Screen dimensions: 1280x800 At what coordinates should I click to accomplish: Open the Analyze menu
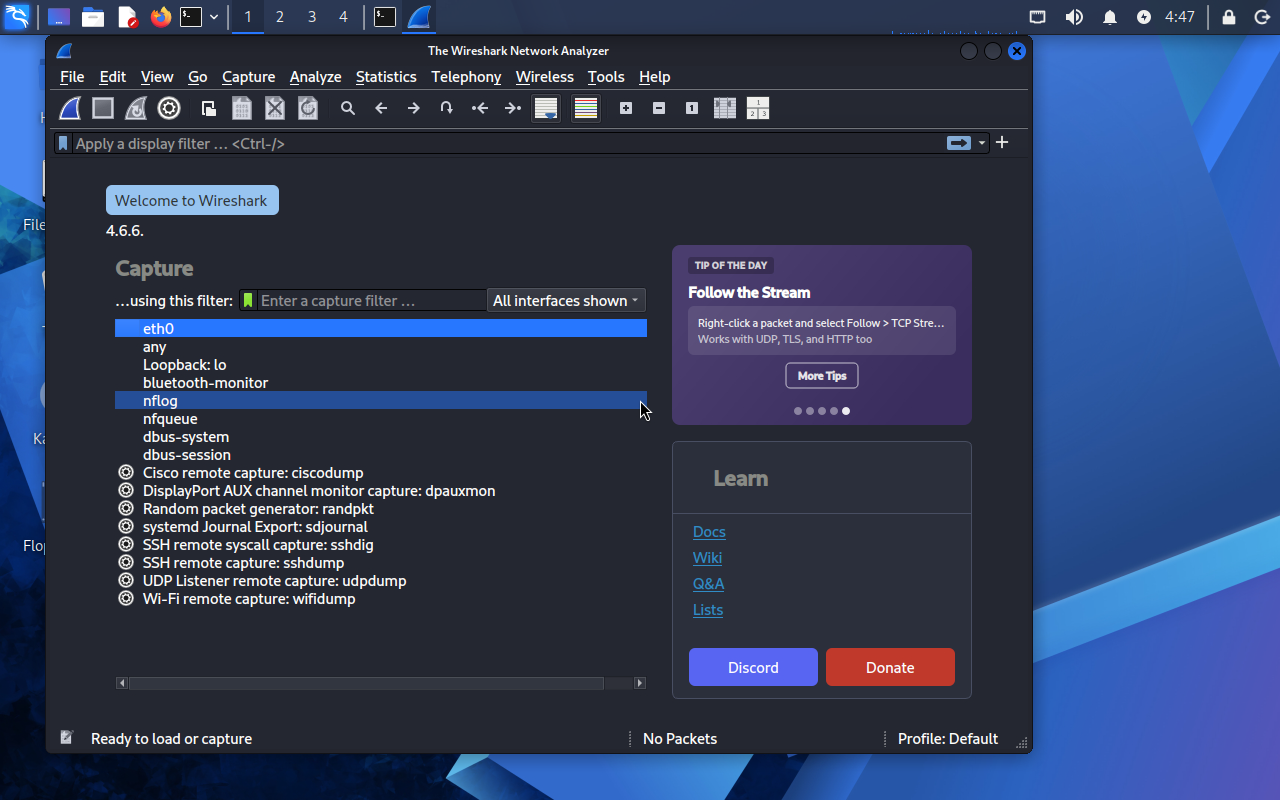[x=315, y=77]
